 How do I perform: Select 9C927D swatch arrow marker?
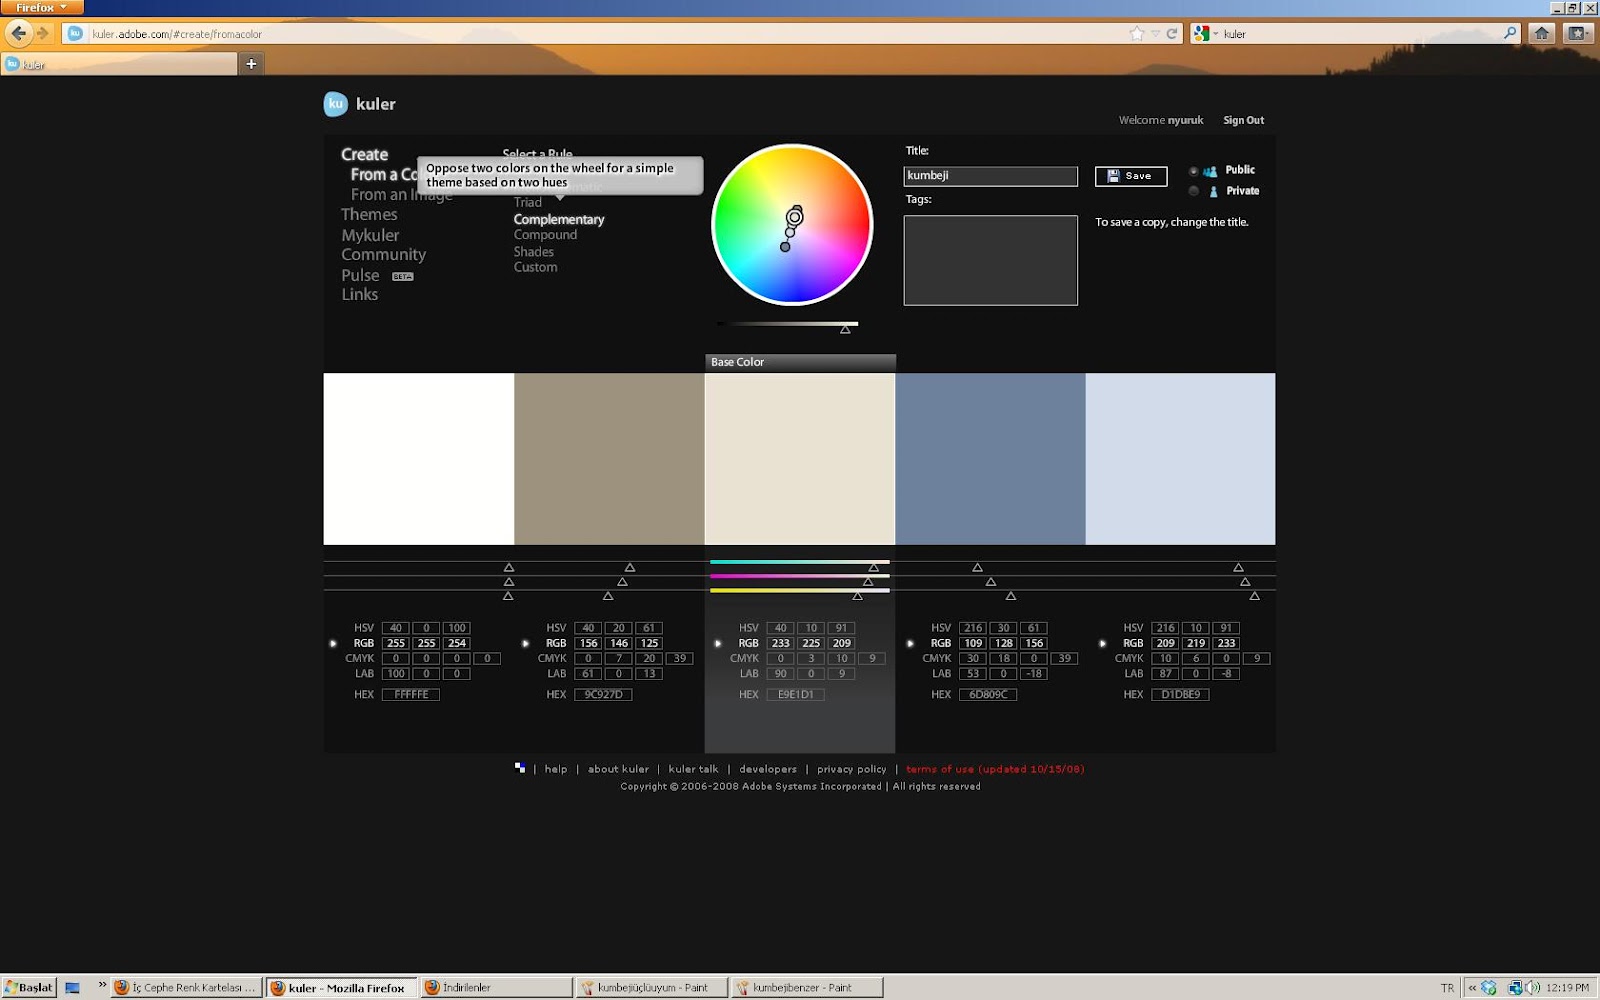[525, 643]
